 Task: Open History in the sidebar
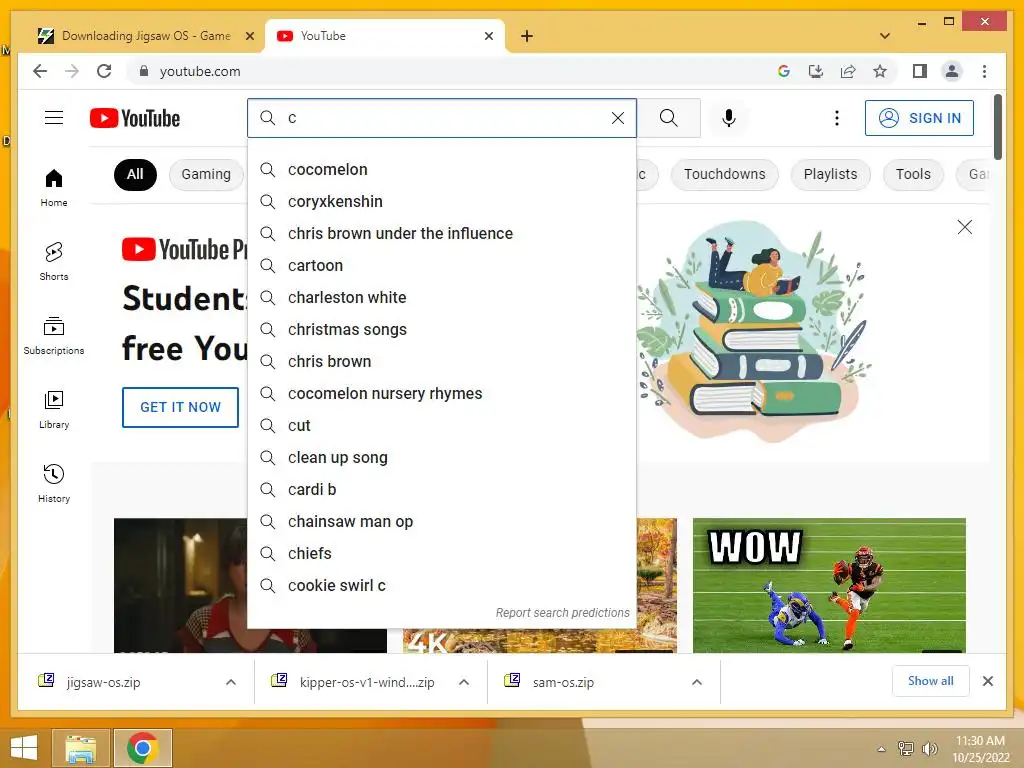pyautogui.click(x=54, y=483)
